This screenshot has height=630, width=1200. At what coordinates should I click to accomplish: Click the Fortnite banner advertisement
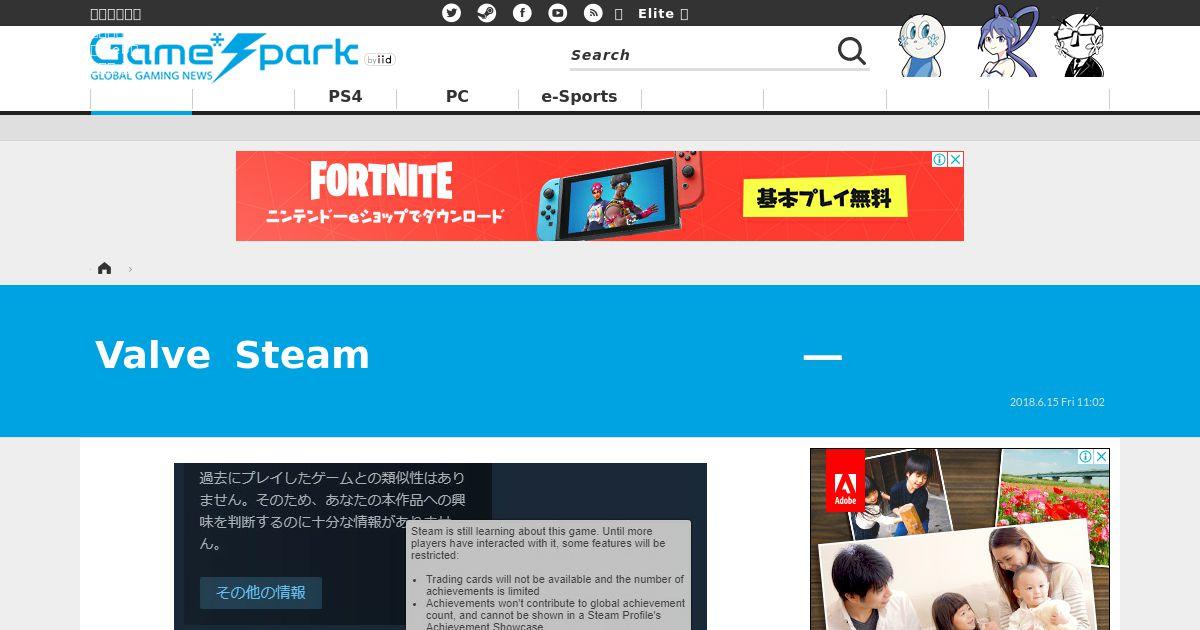click(x=600, y=196)
